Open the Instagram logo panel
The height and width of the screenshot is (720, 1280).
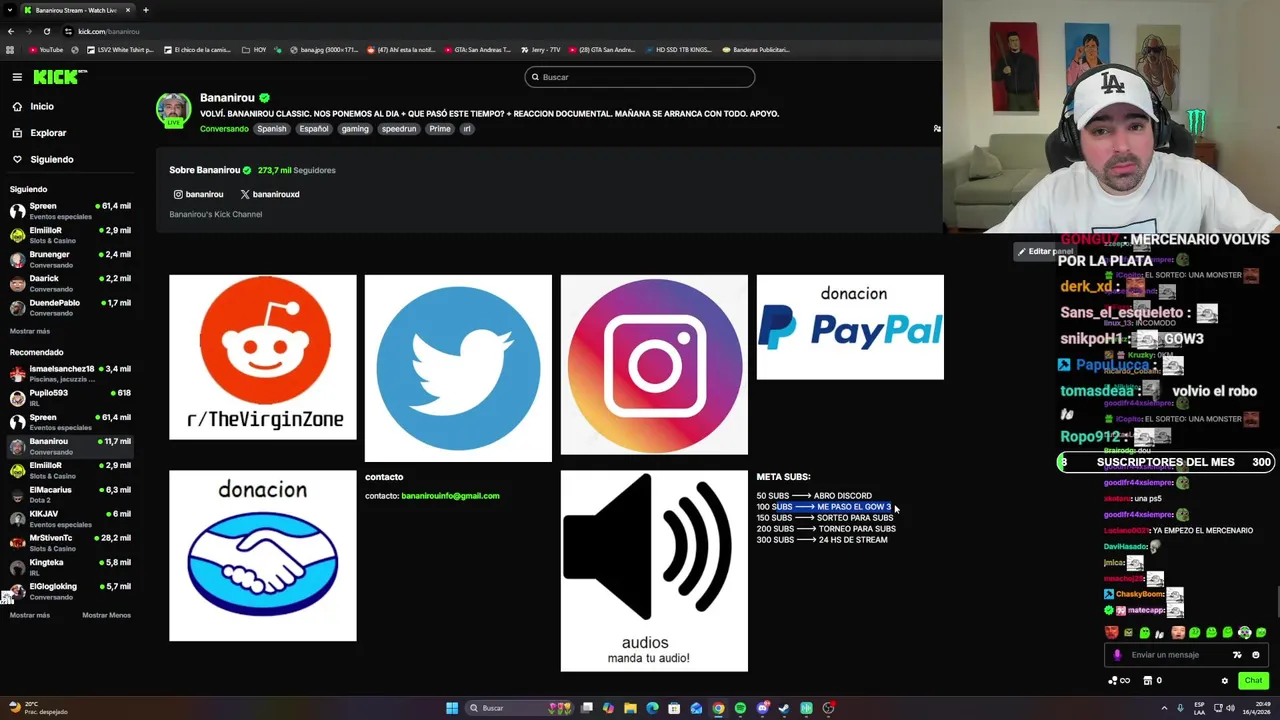click(654, 365)
